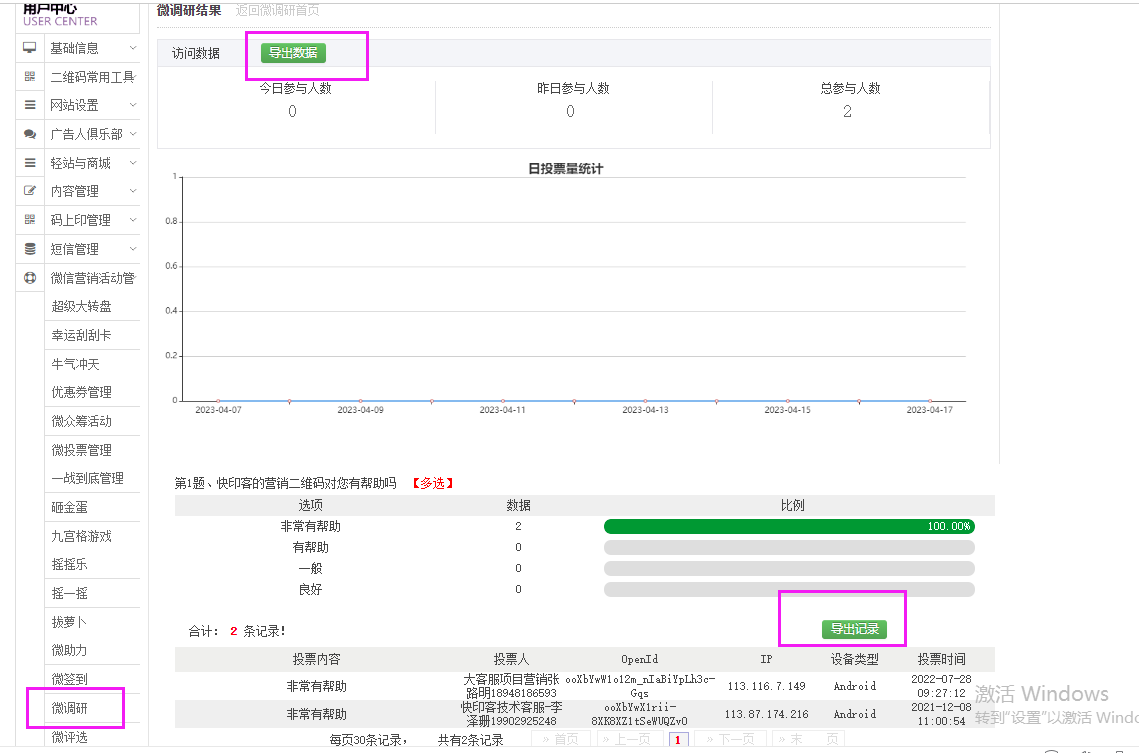The height and width of the screenshot is (753, 1139).
Task: Click the database icon beside 短信管理
Action: tap(30, 249)
